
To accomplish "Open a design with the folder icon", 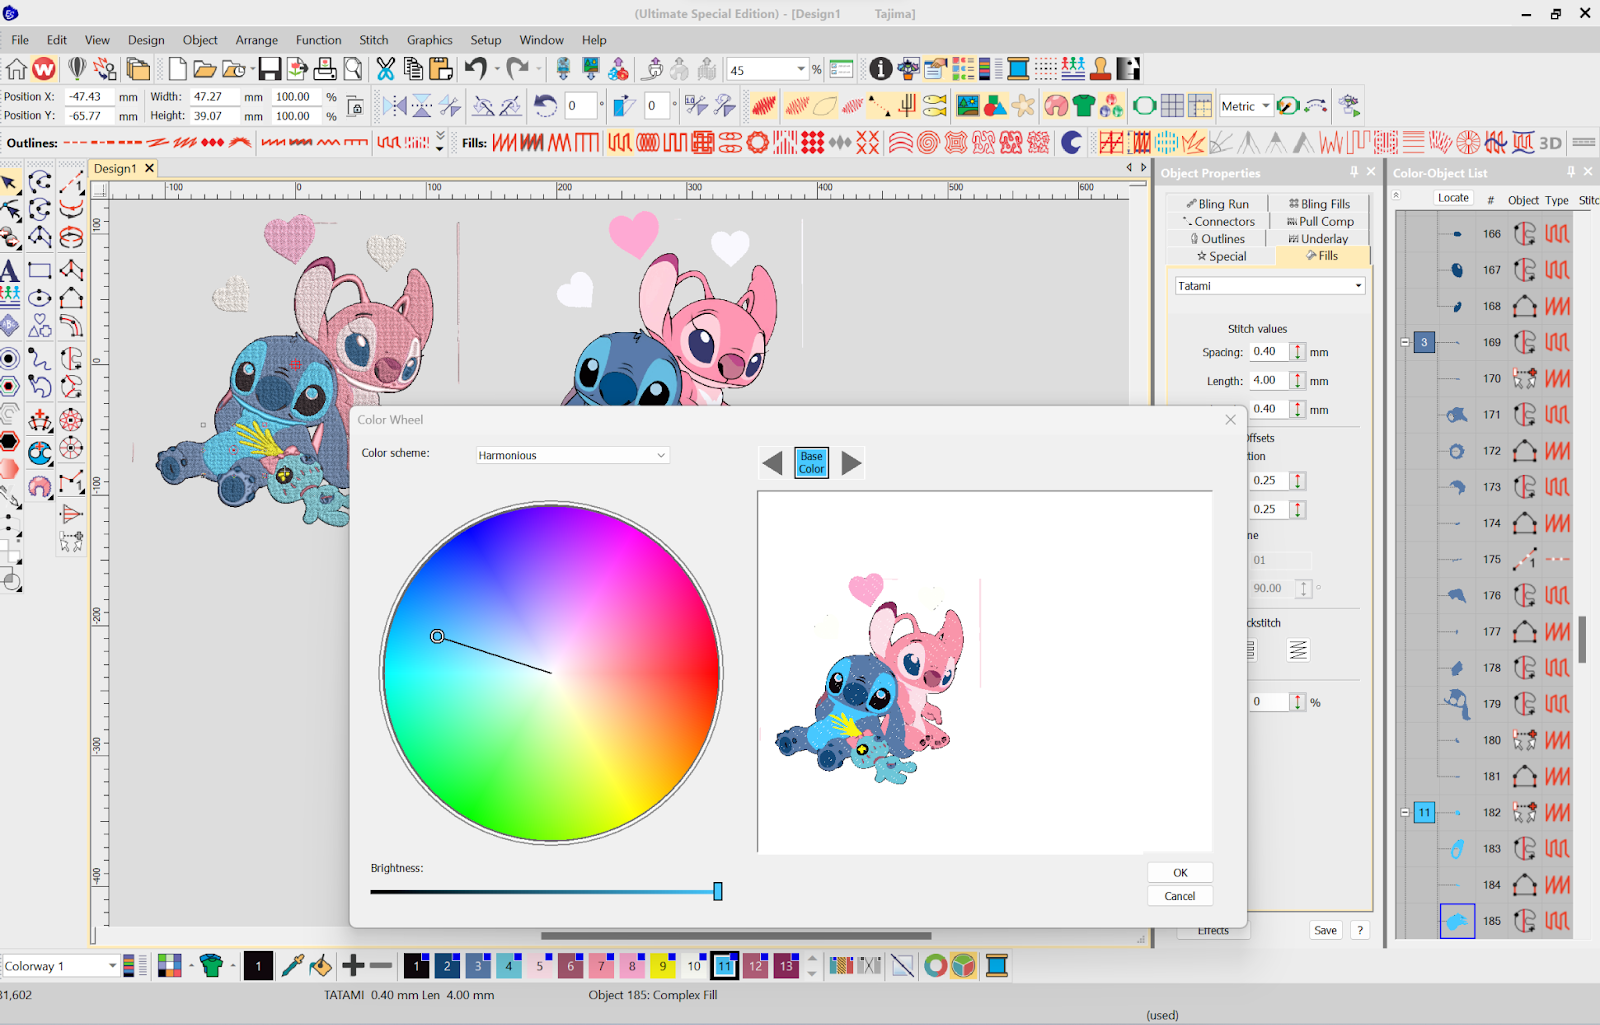I will pos(204,69).
